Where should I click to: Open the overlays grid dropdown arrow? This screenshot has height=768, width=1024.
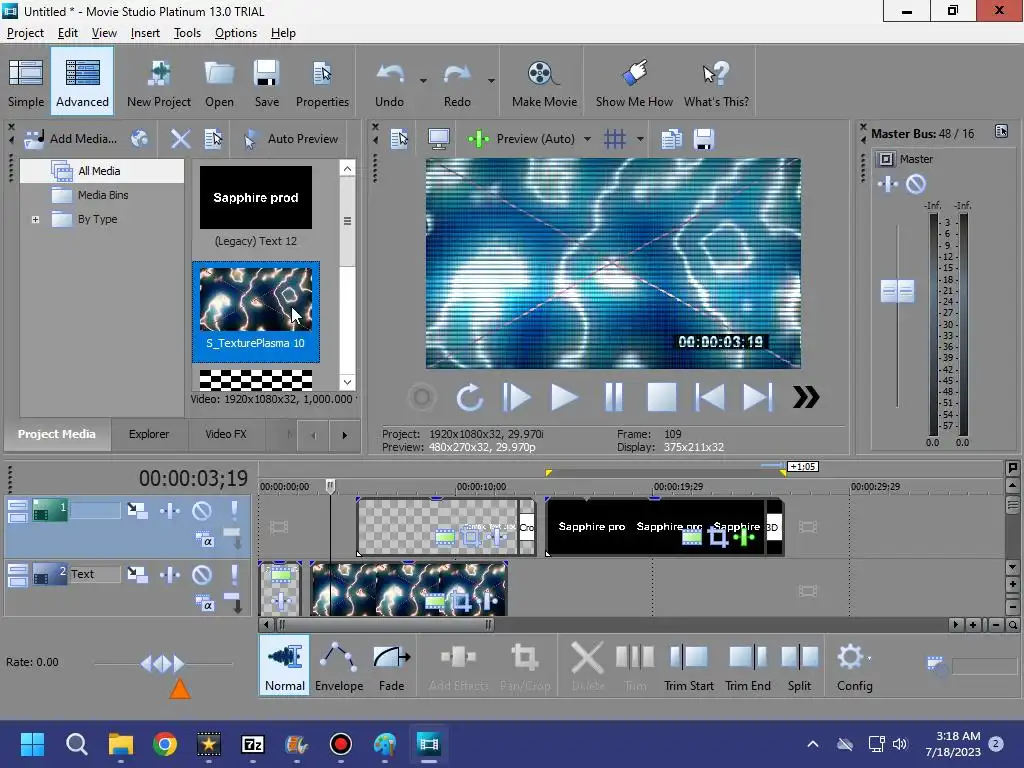(x=640, y=139)
